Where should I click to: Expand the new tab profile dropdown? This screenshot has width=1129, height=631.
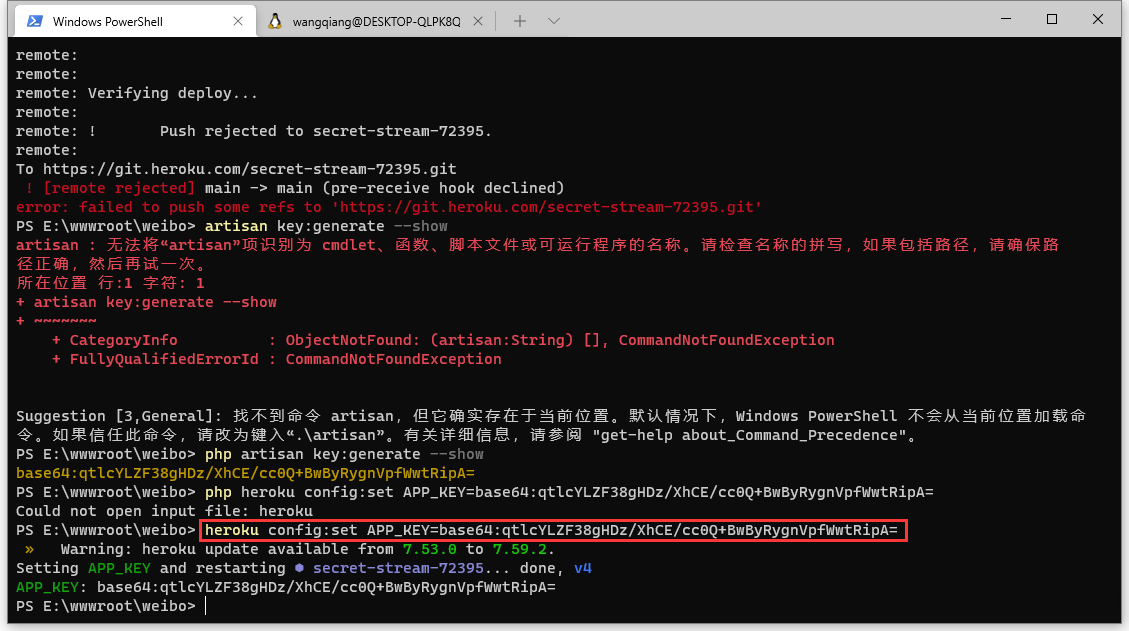554,22
